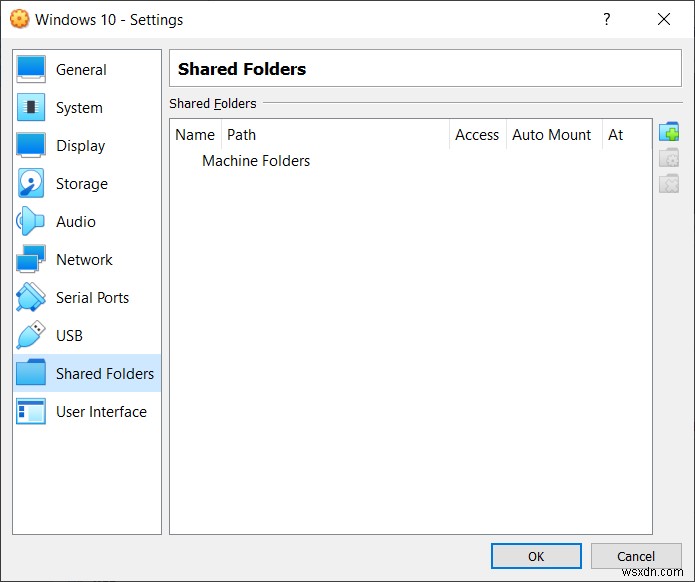Select the Audio speaker icon

31,221
